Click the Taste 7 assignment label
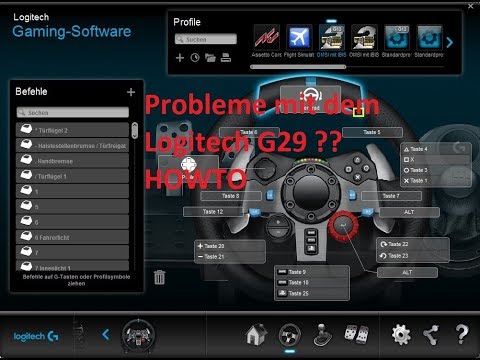The height and width of the screenshot is (360, 480). point(391,196)
